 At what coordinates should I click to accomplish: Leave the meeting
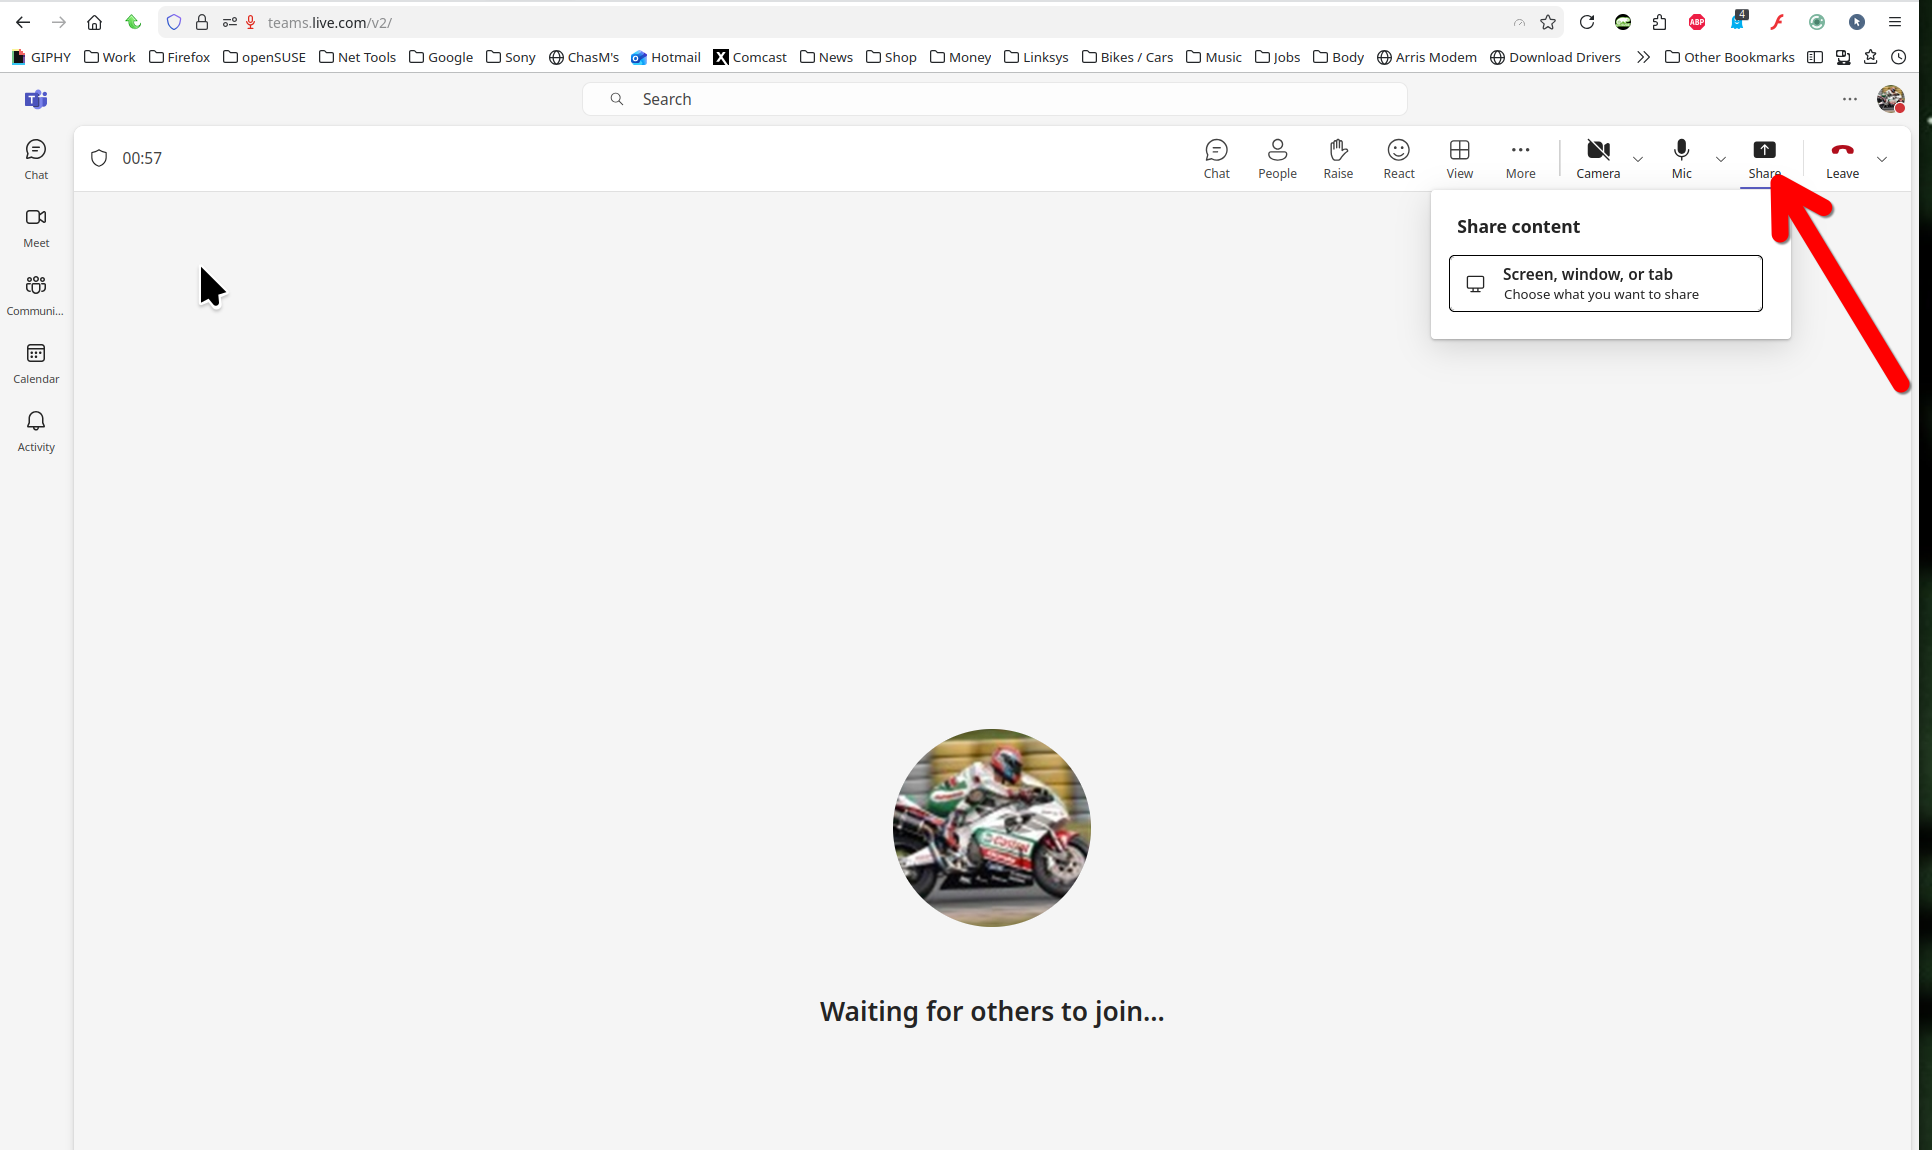(1842, 158)
